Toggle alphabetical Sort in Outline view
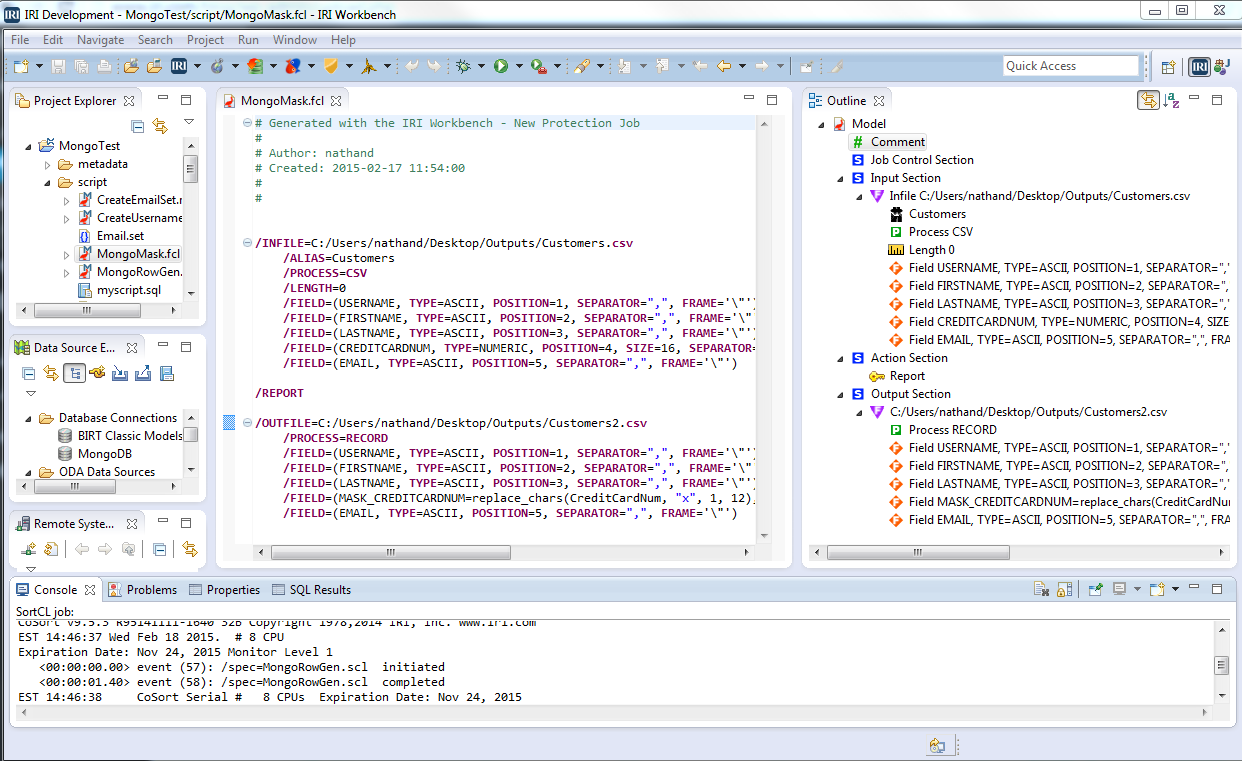The image size is (1242, 761). (1171, 101)
